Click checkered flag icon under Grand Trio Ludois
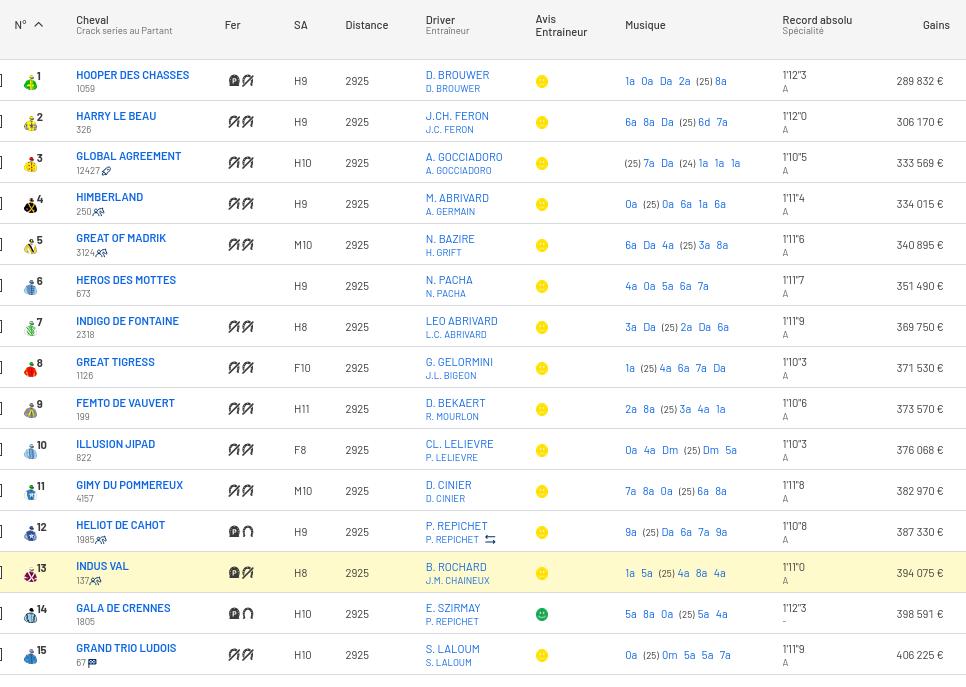 point(92,663)
